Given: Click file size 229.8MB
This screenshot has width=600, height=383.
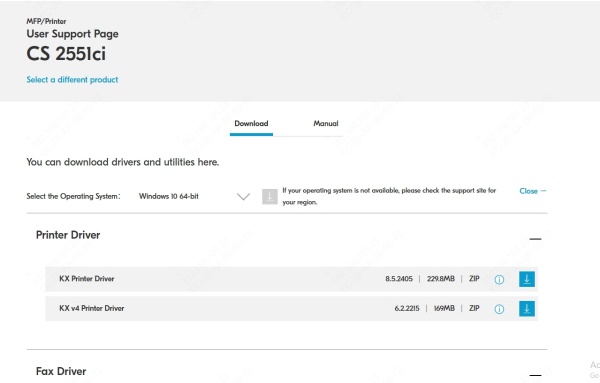Looking at the screenshot, I should pyautogui.click(x=441, y=279).
